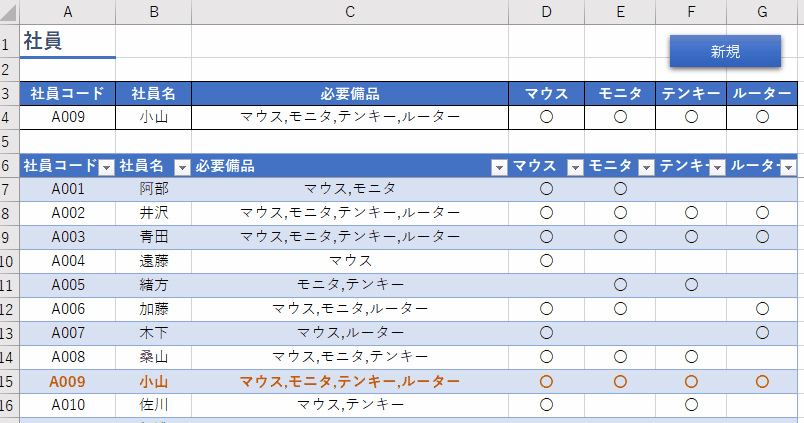Click the マウス circle mark for 阿部
This screenshot has height=423, width=804.
click(547, 189)
